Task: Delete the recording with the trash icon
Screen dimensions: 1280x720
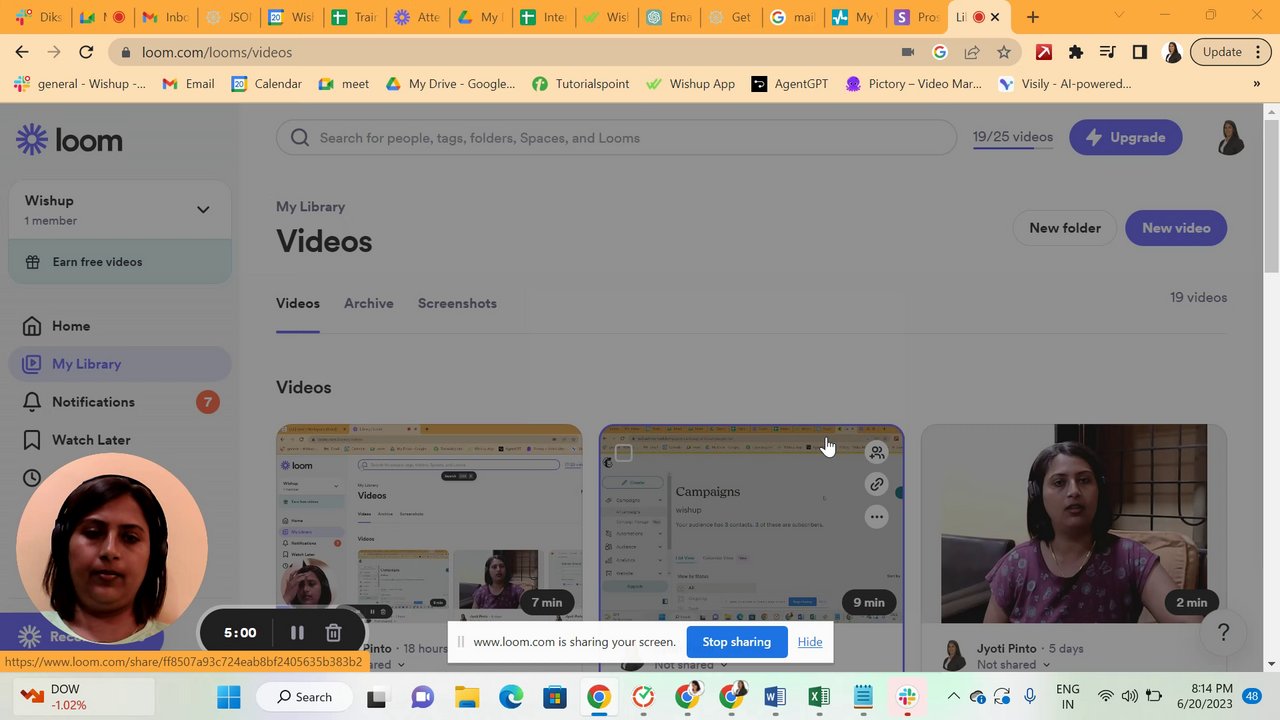Action: pos(334,633)
